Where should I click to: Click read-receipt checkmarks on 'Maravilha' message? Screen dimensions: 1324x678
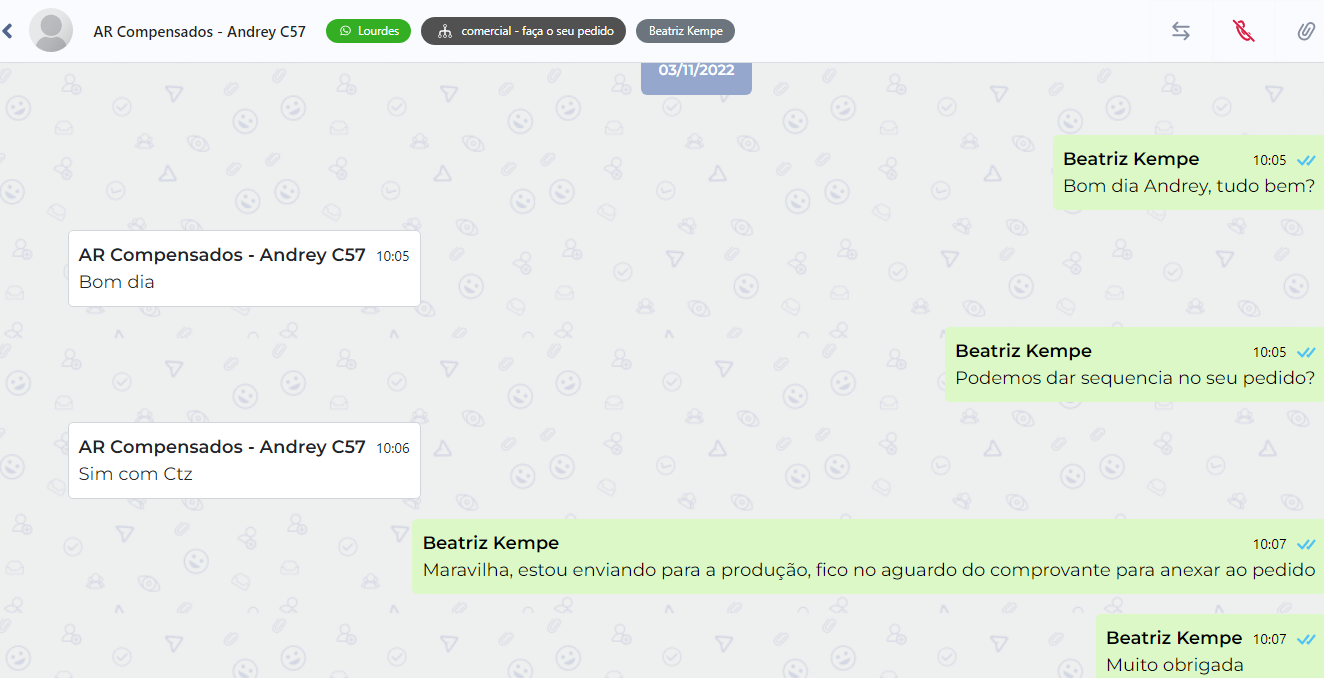(x=1305, y=544)
